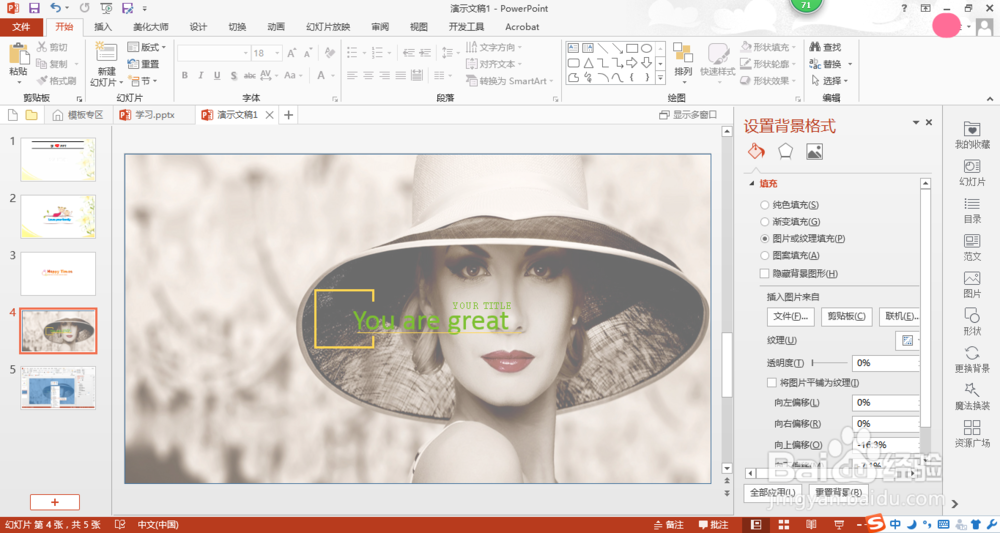Open the Texture (纹理) dropdown

point(908,340)
